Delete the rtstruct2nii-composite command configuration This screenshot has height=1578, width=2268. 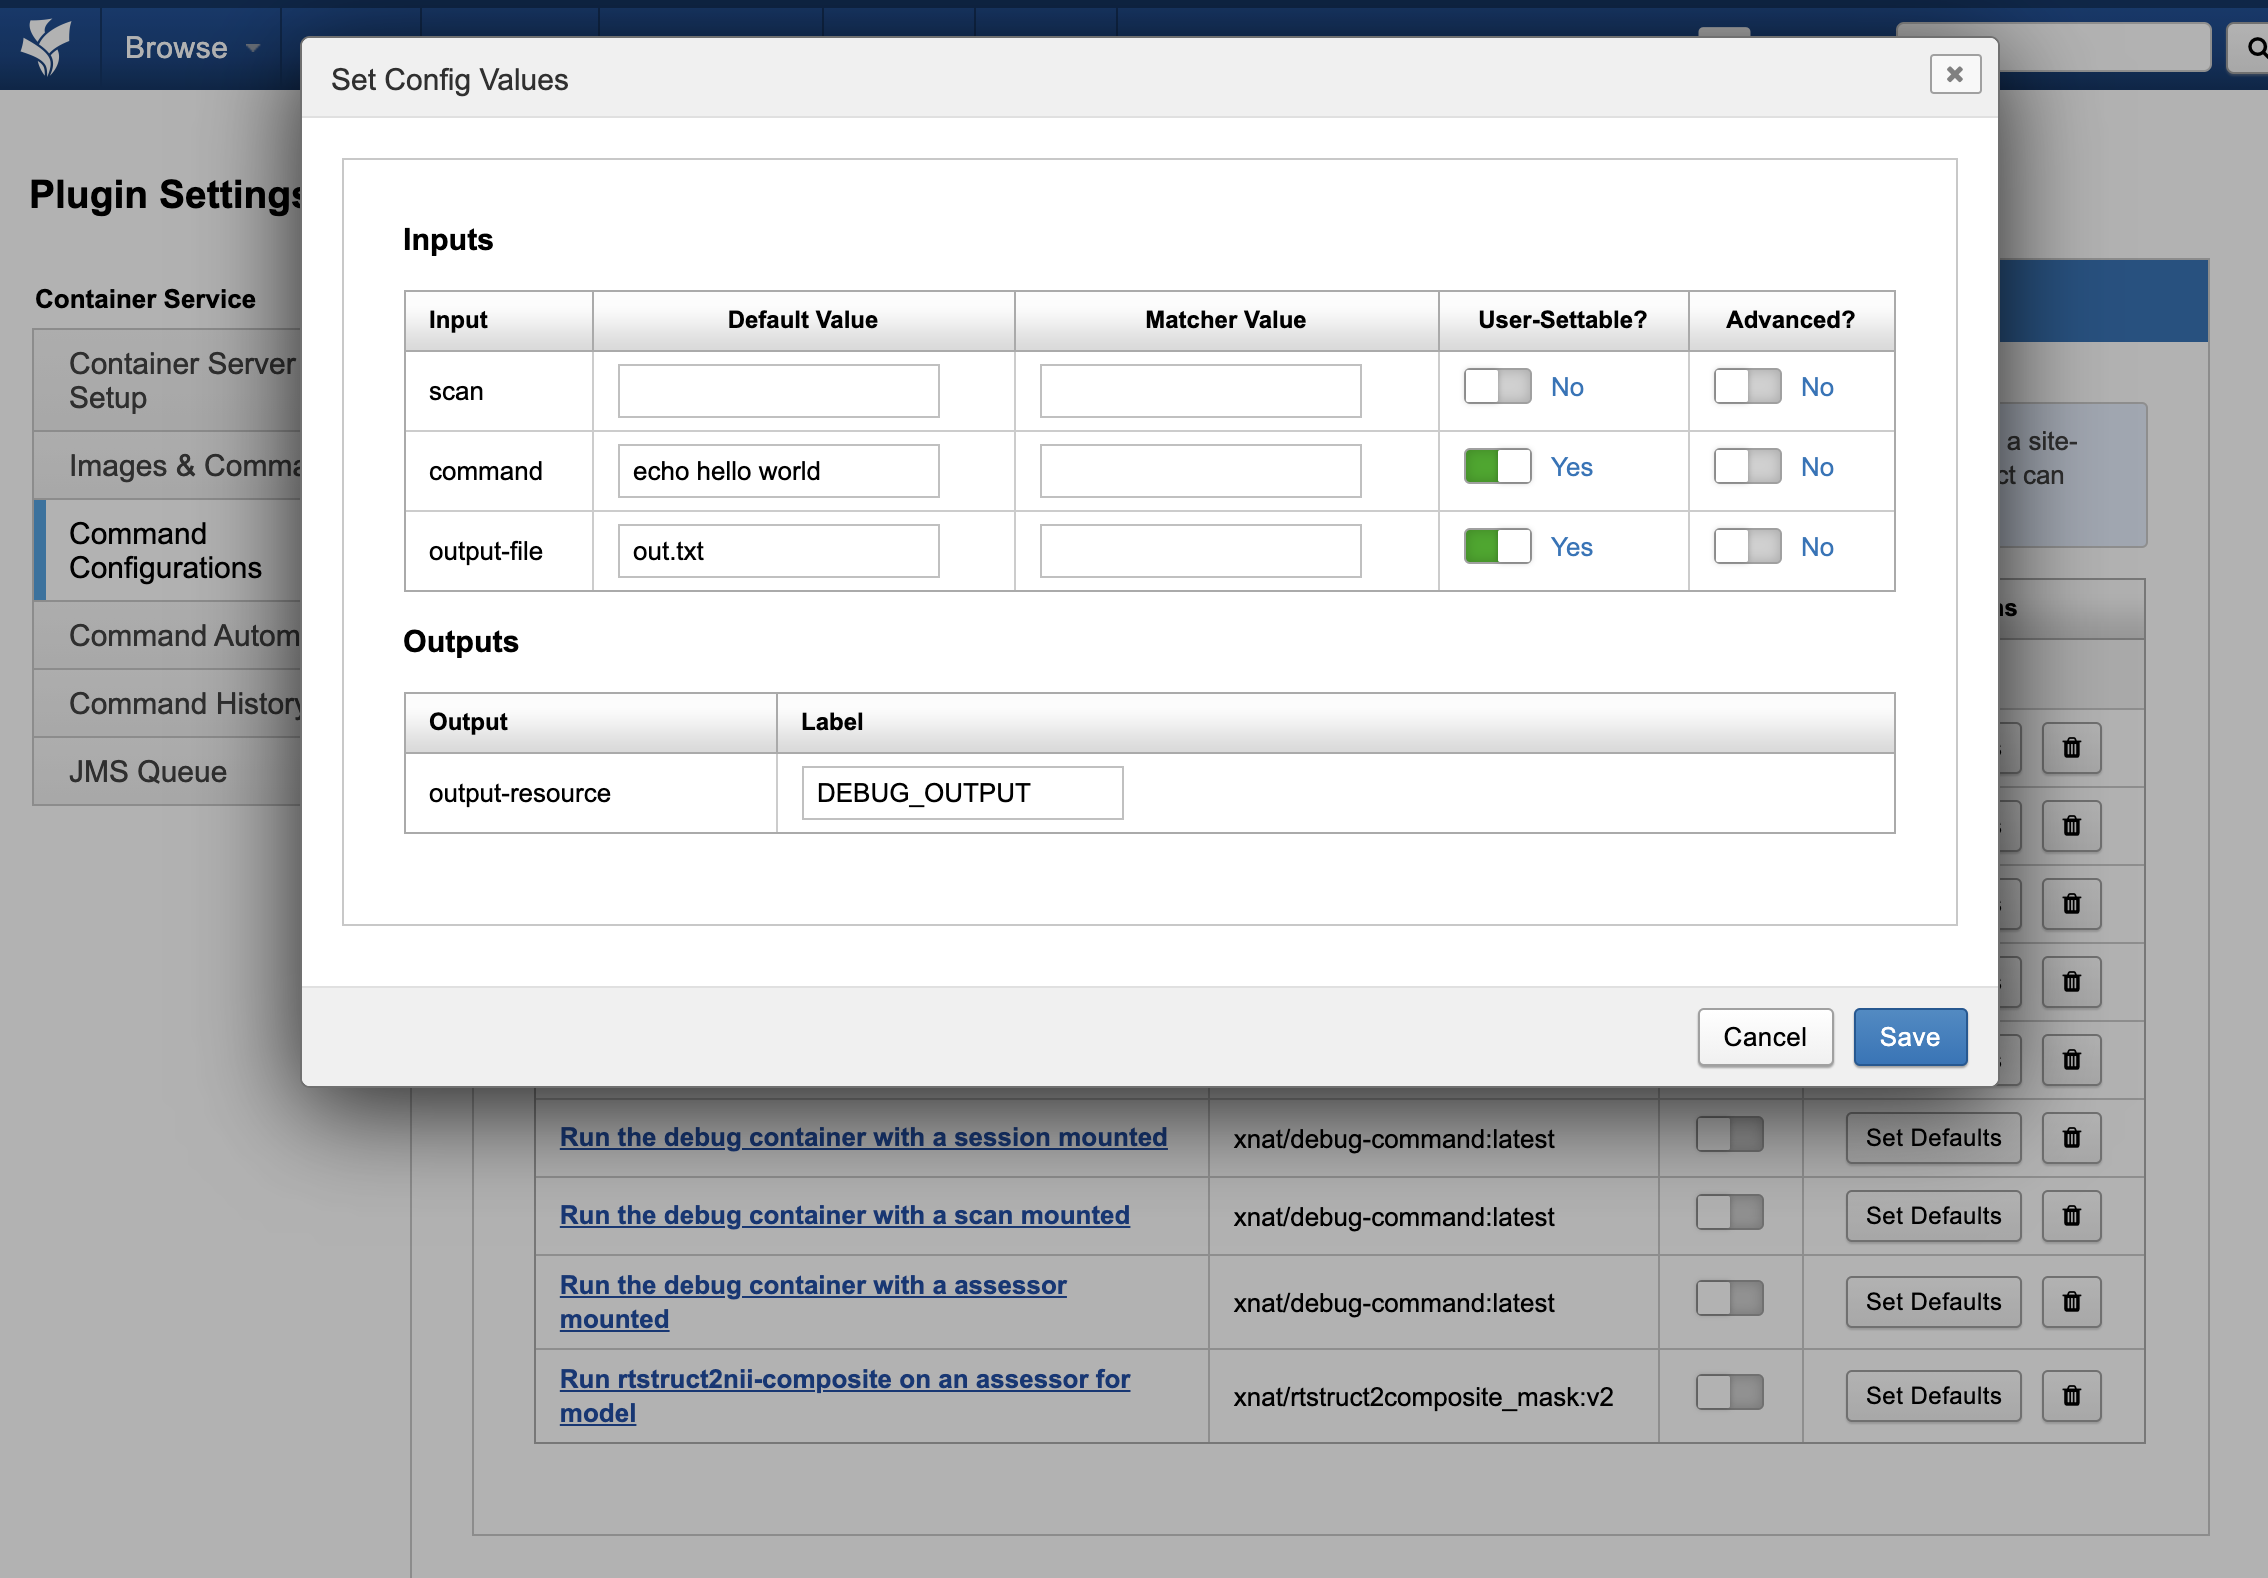coord(2071,1396)
